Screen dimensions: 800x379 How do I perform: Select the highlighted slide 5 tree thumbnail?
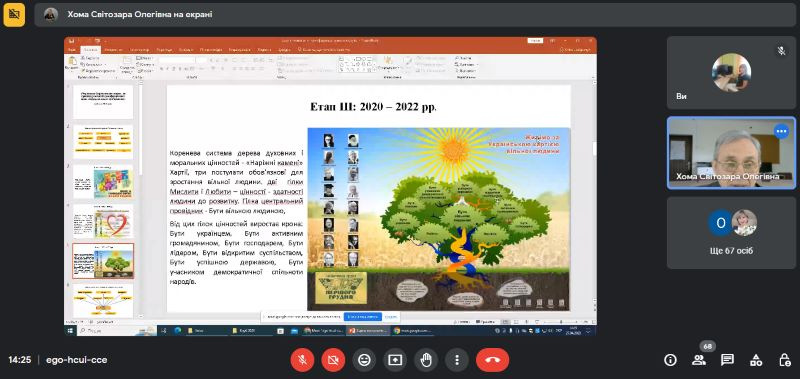103,261
